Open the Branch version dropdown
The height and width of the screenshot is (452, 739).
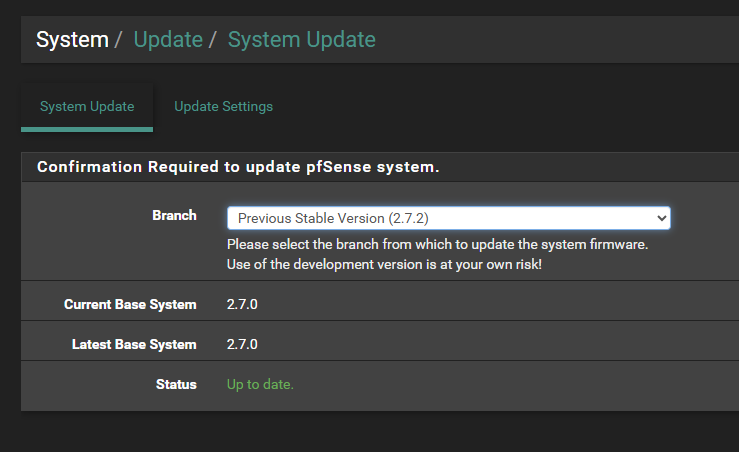point(448,218)
